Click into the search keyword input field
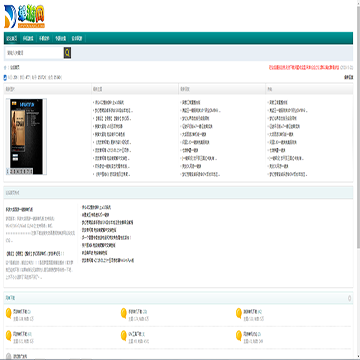 (x=34, y=53)
